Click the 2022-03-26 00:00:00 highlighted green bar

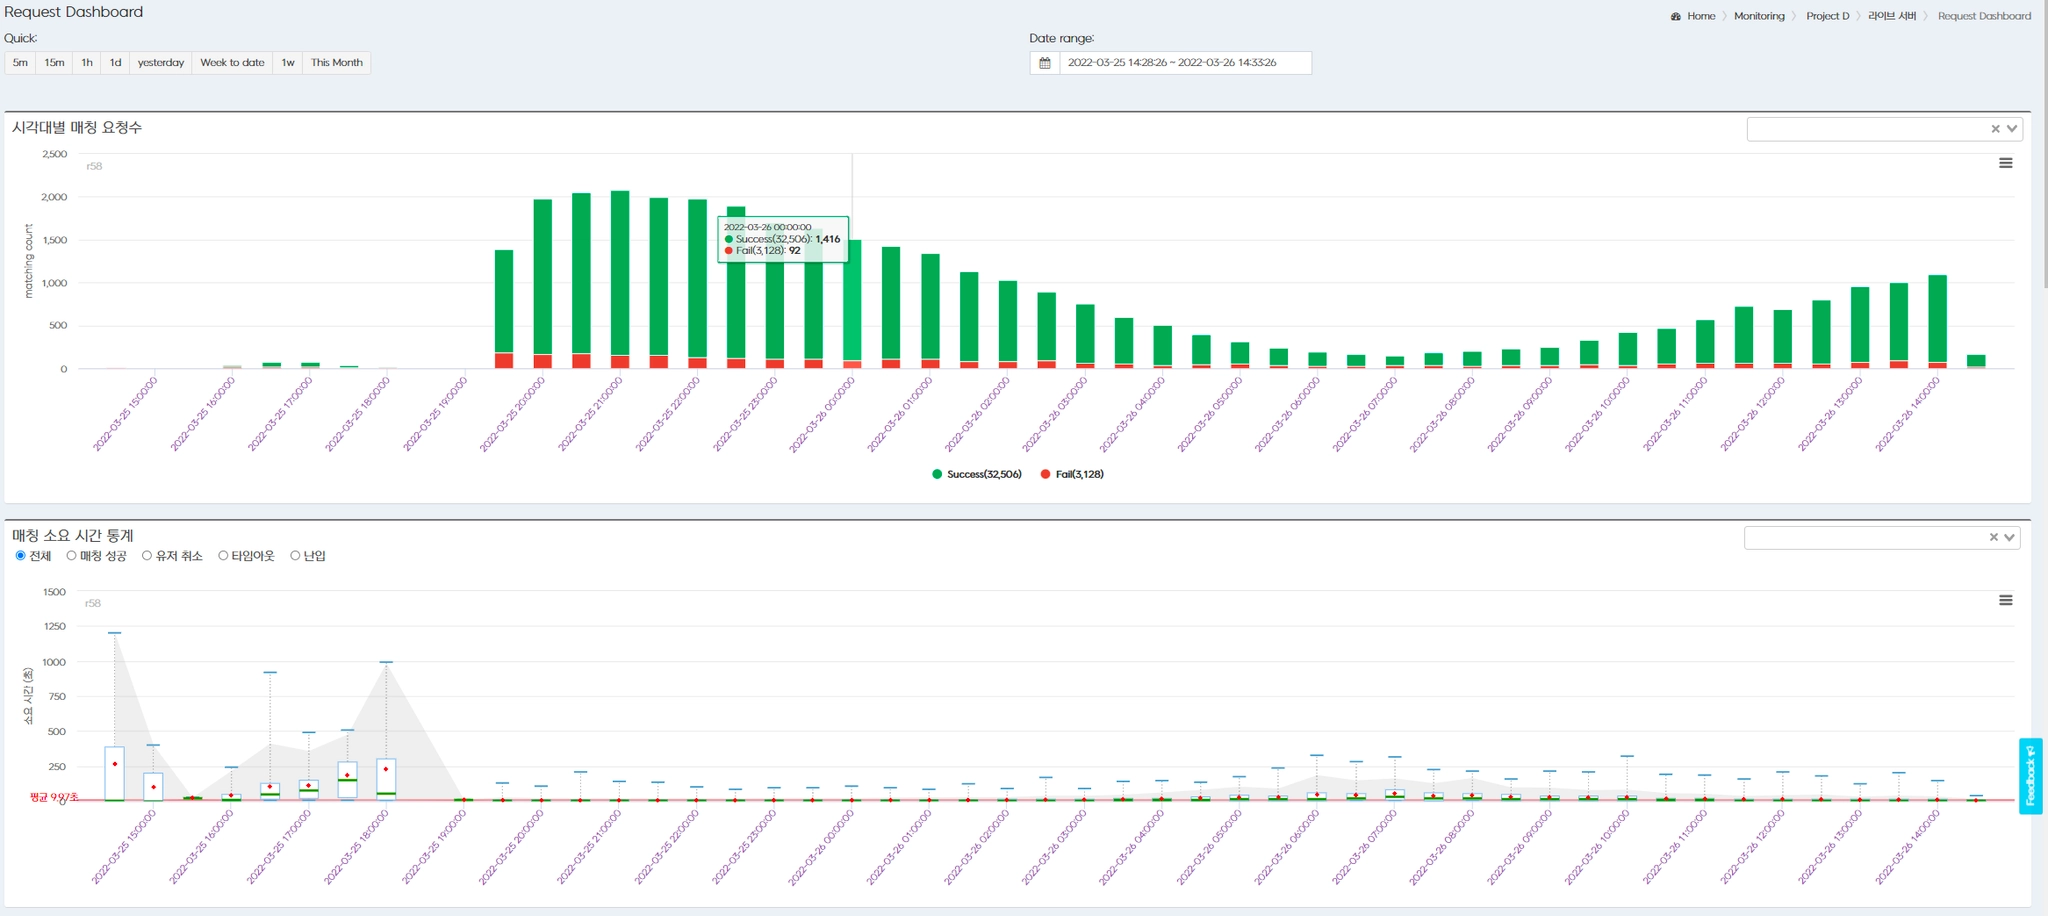[852, 300]
